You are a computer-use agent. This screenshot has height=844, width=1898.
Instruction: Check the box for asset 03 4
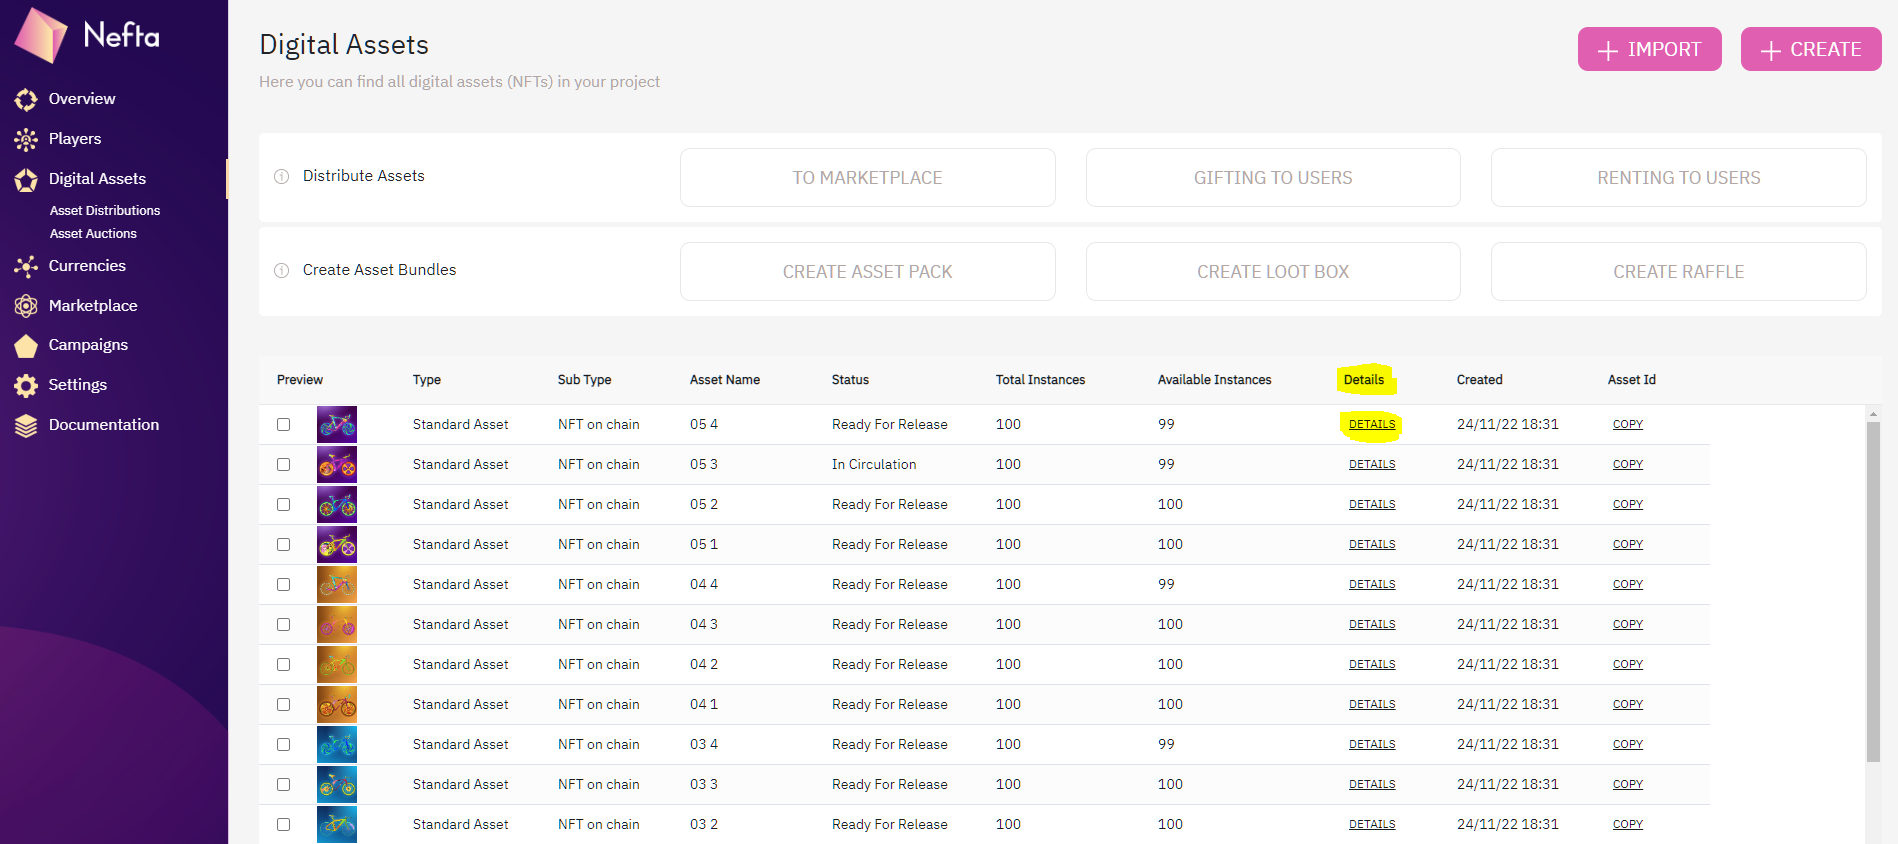pos(284,745)
